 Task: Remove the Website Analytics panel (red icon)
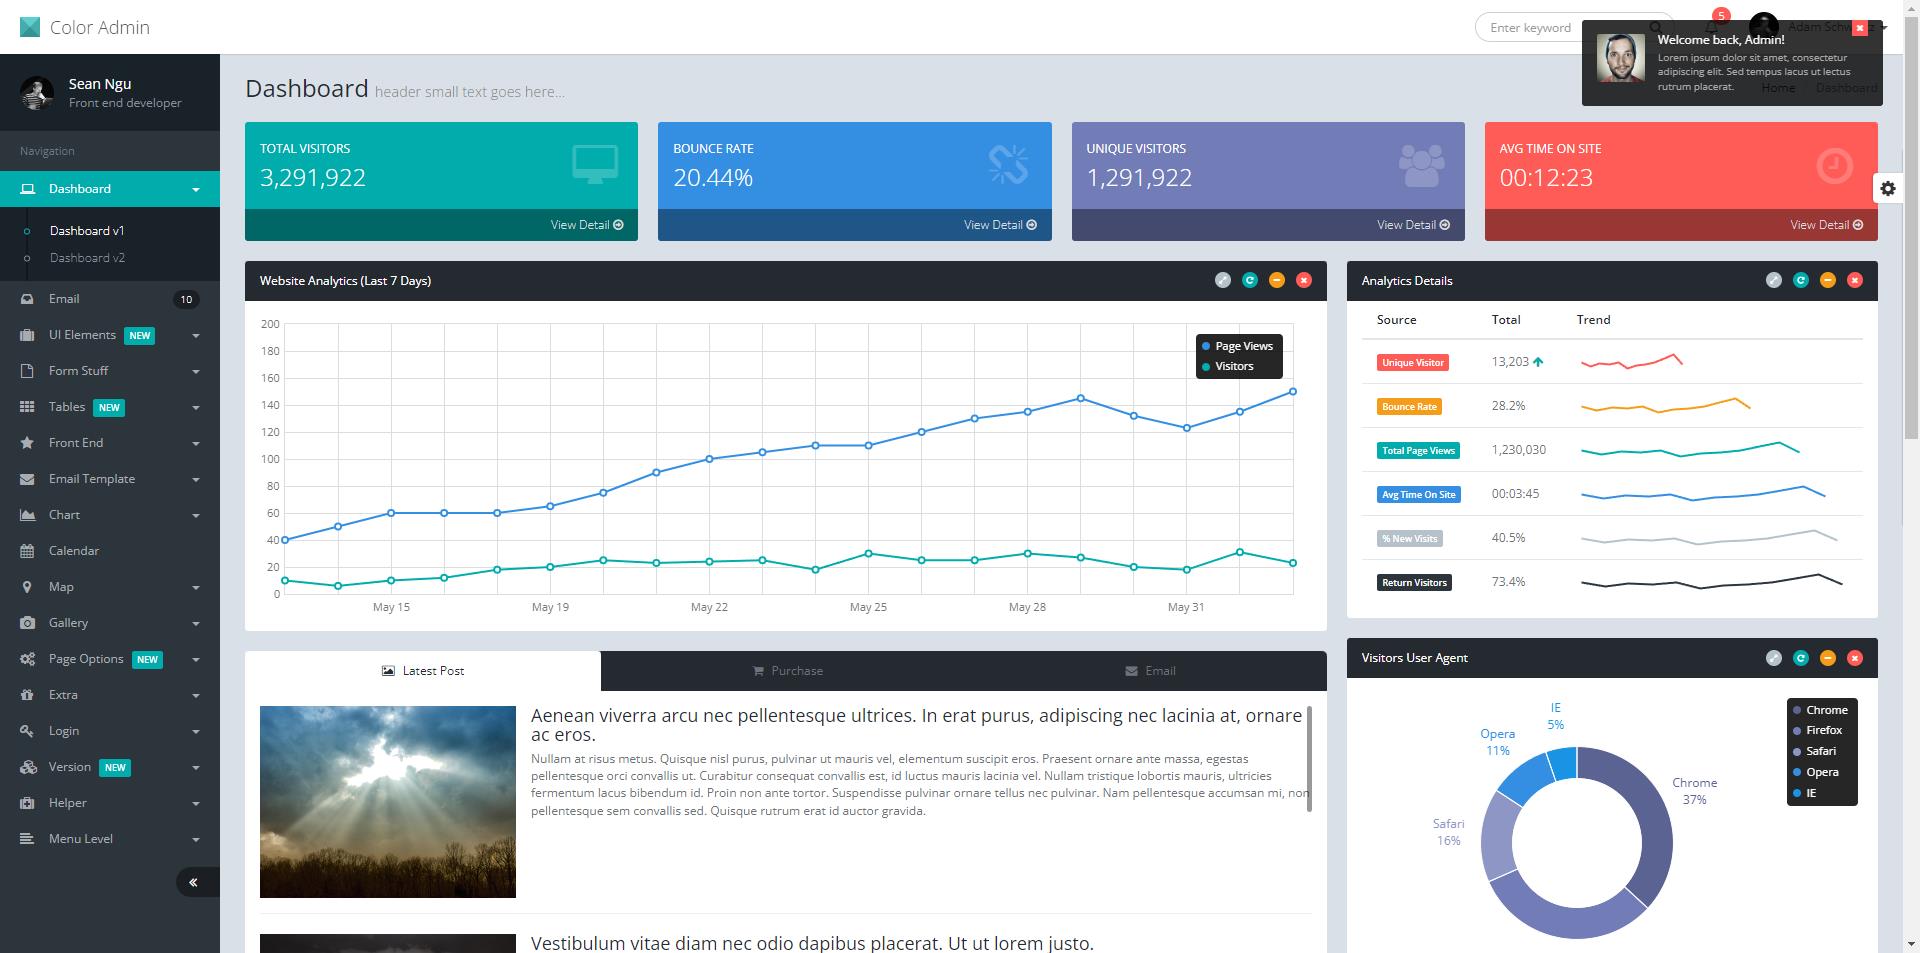pos(1303,280)
